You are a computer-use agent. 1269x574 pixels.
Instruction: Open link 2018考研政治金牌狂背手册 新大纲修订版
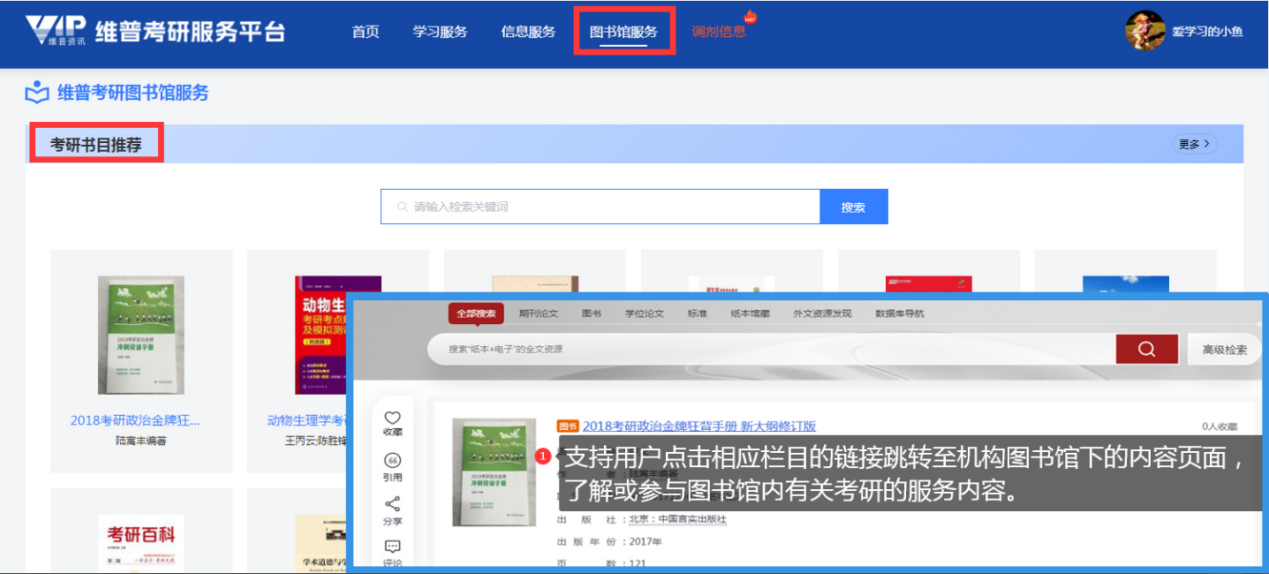(x=699, y=426)
